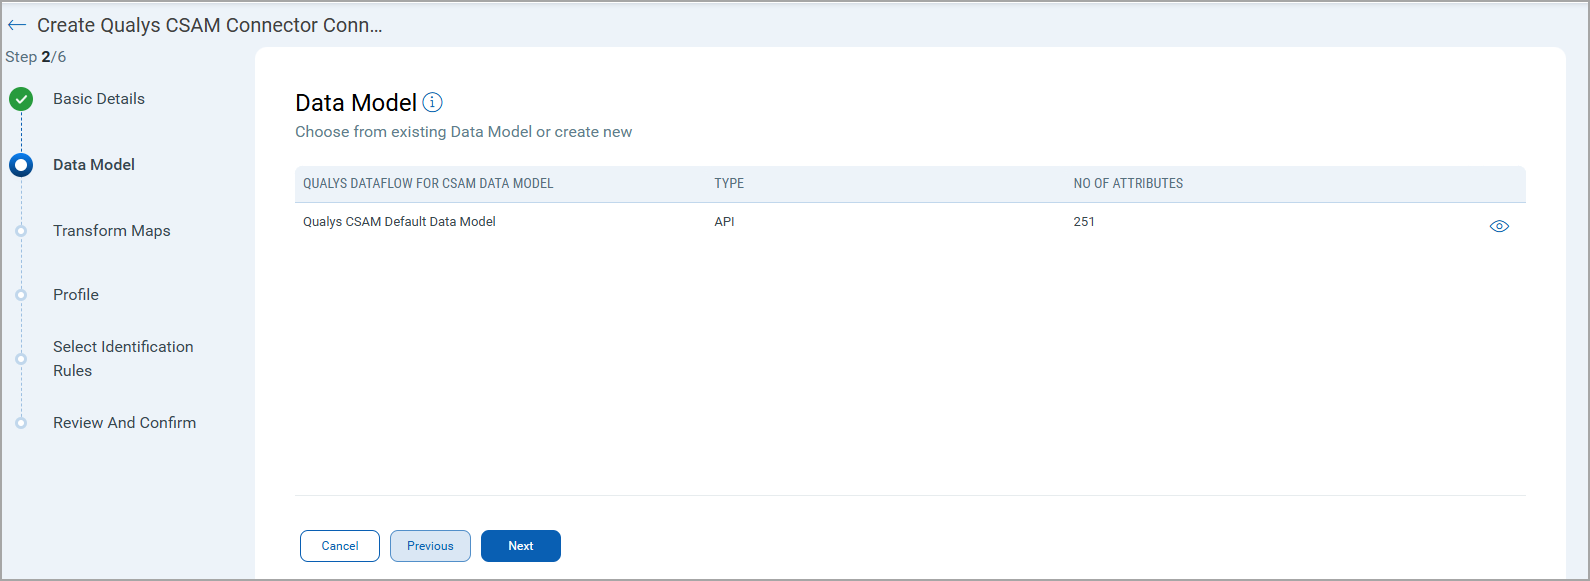Select the Data Model step circle icon

tap(21, 165)
